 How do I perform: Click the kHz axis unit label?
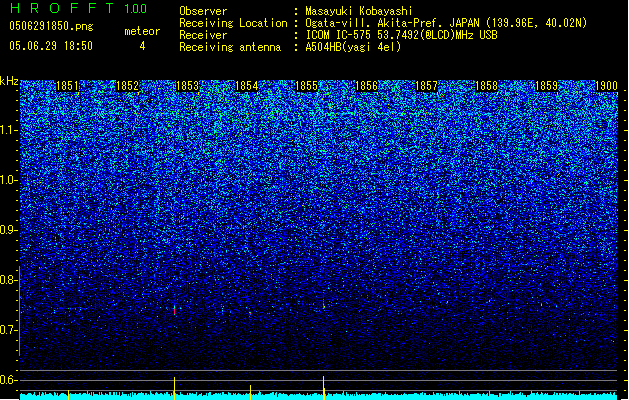(x=9, y=81)
